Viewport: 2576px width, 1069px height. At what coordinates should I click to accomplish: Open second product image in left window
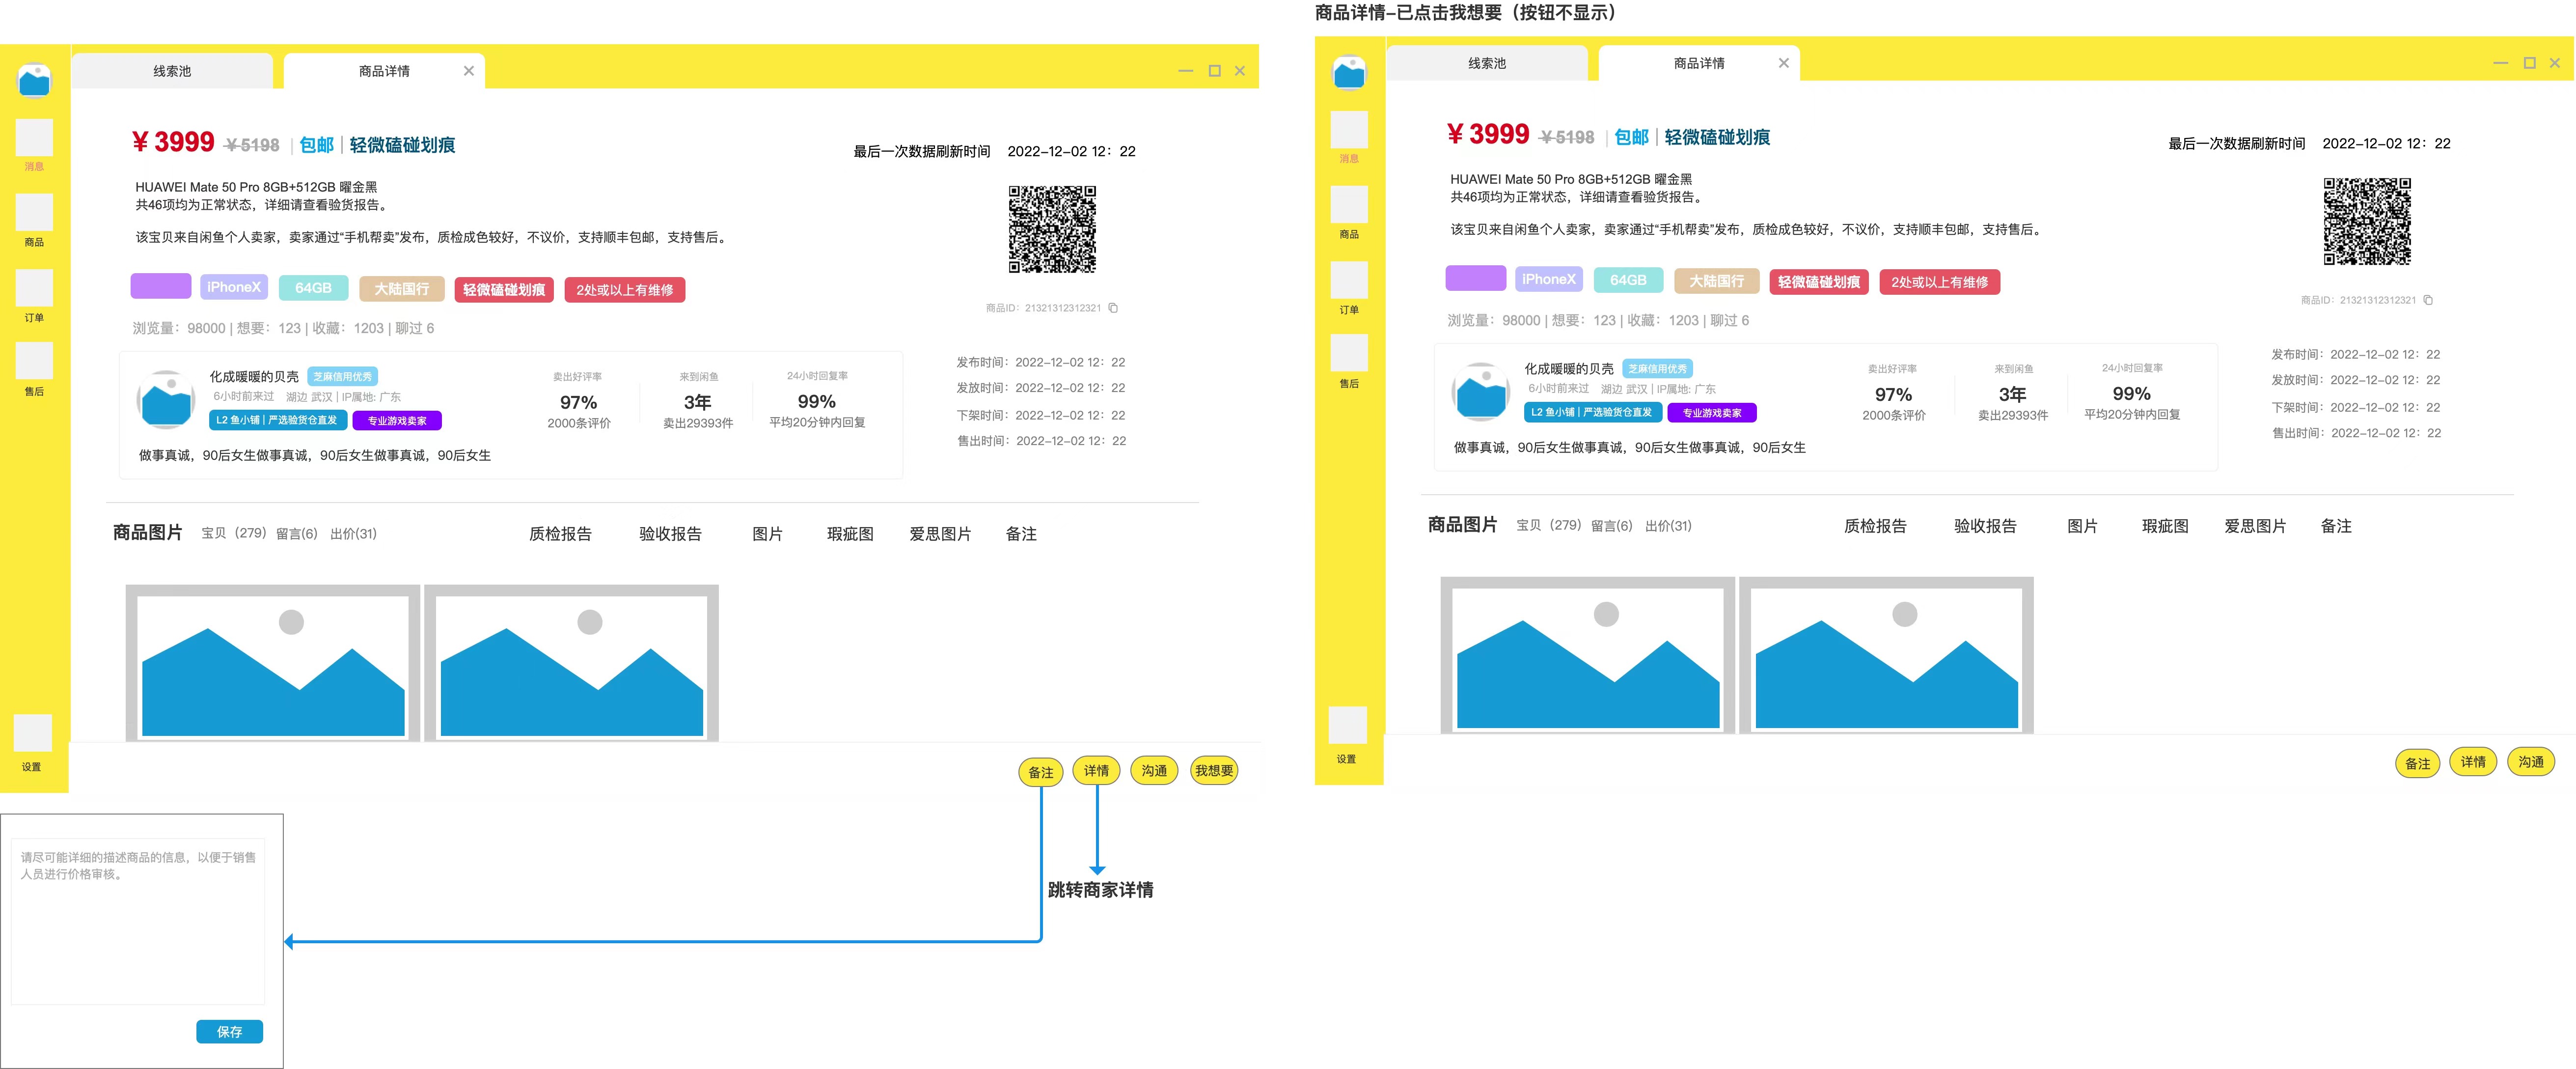[x=571, y=664]
